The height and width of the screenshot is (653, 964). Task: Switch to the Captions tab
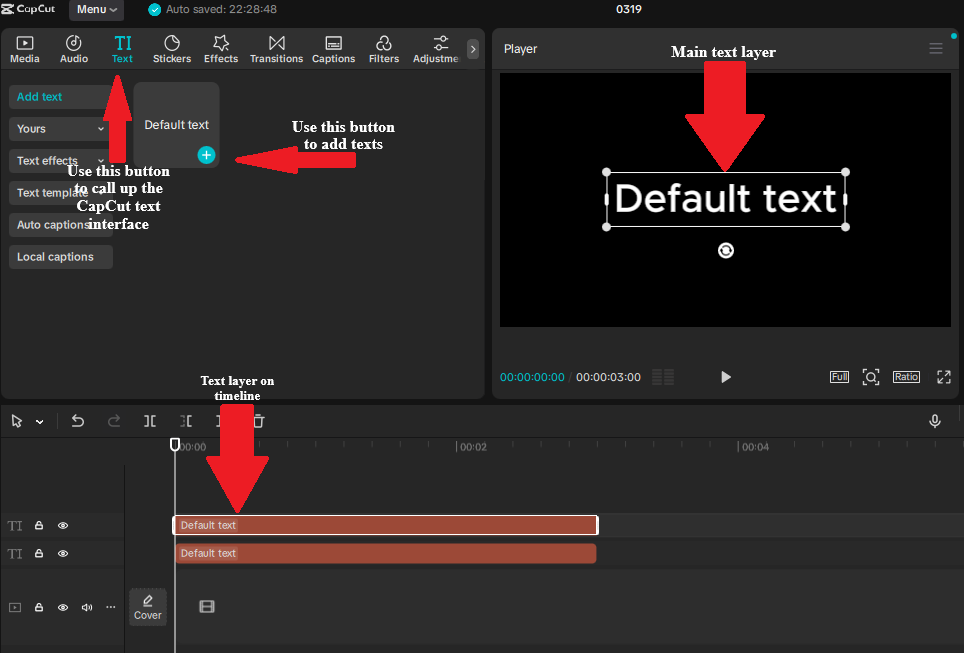point(333,47)
